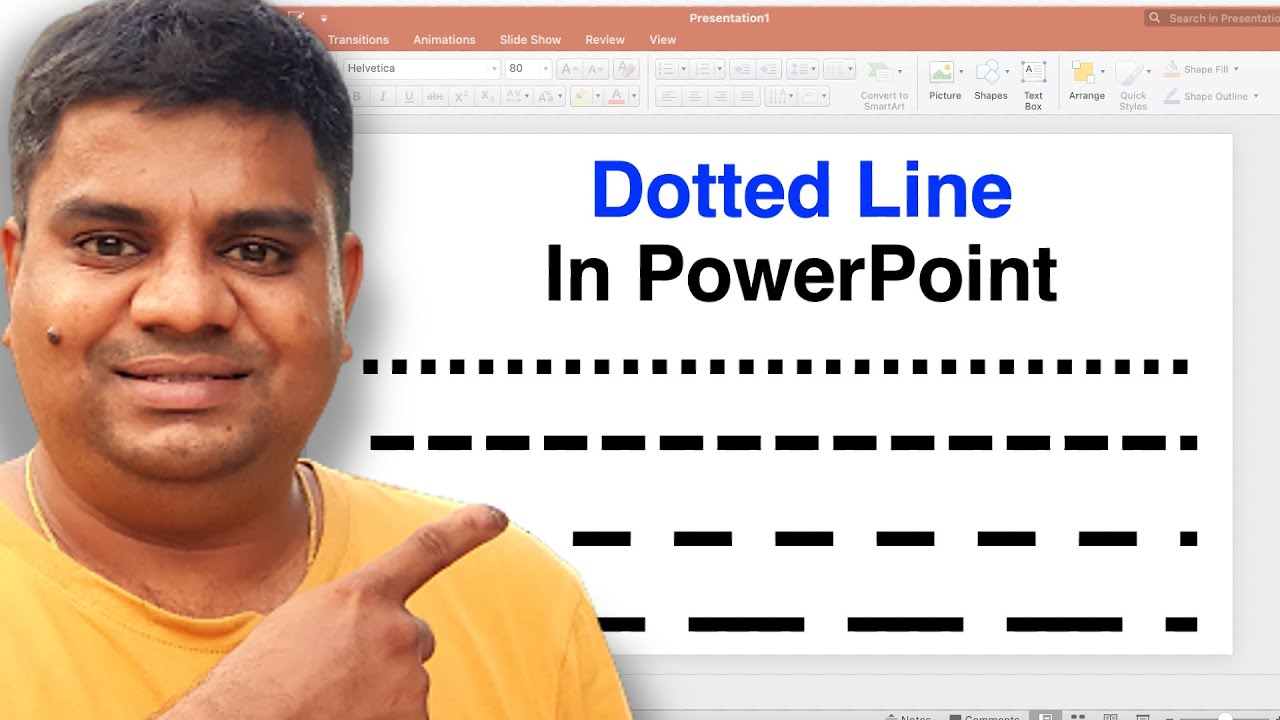This screenshot has height=720, width=1280.
Task: Switch to View tab
Action: [x=662, y=40]
